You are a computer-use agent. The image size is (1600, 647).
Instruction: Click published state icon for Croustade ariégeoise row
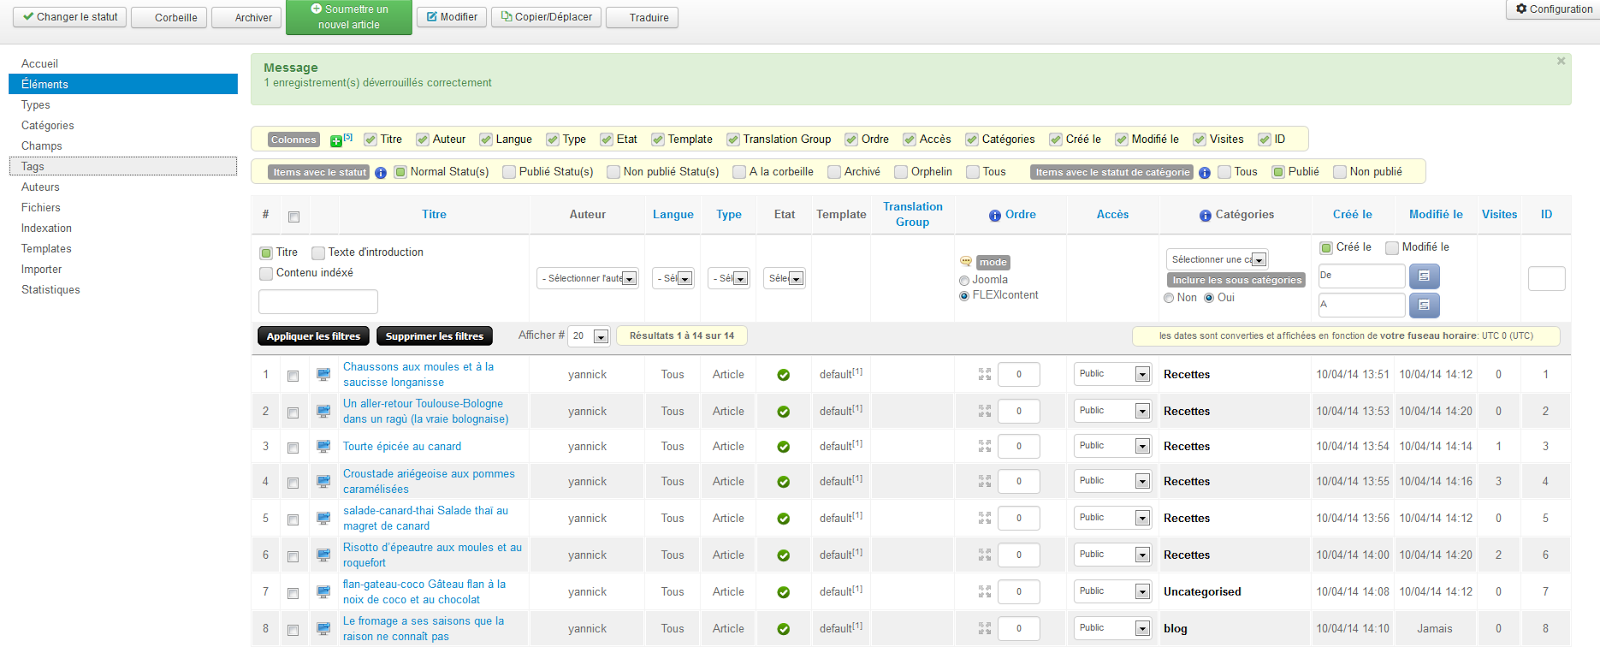pyautogui.click(x=784, y=482)
